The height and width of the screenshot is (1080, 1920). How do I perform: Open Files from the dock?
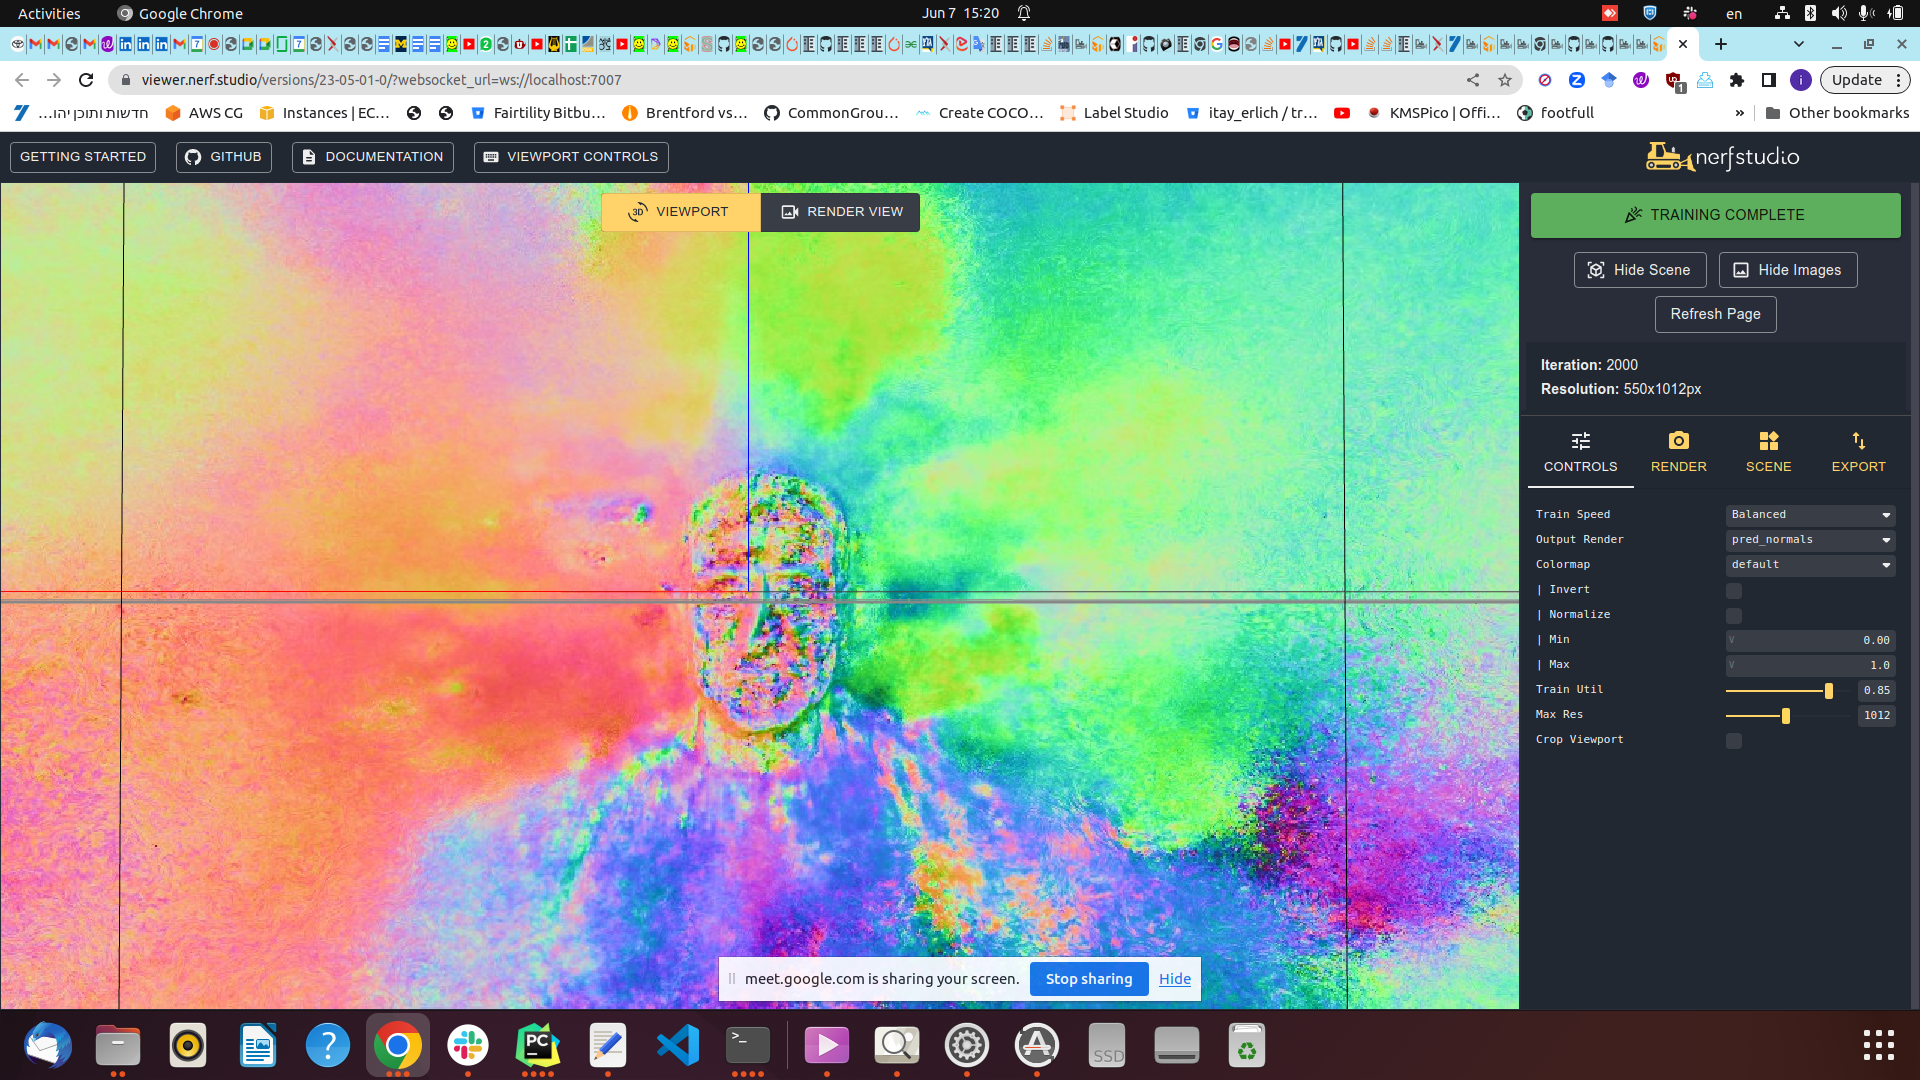118,1046
